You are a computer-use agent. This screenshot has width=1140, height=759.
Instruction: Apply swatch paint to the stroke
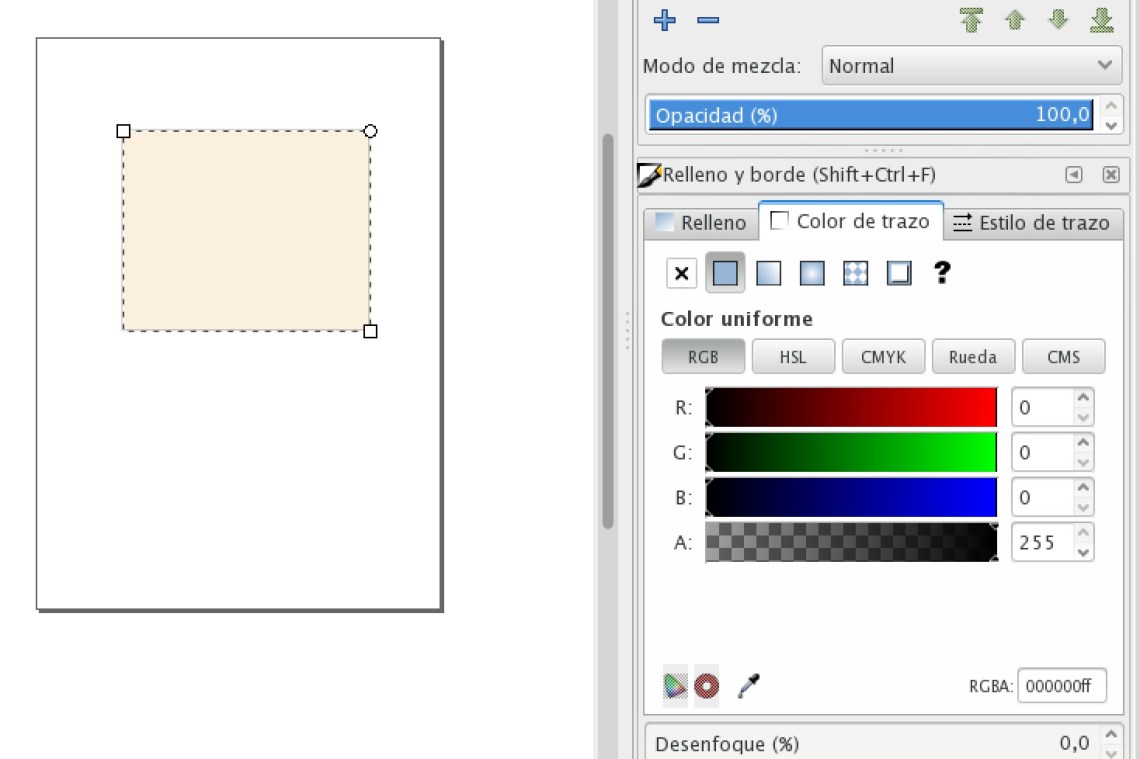click(897, 272)
